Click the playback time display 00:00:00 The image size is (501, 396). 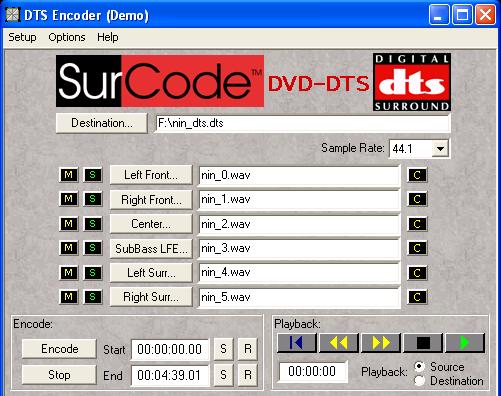pyautogui.click(x=313, y=371)
